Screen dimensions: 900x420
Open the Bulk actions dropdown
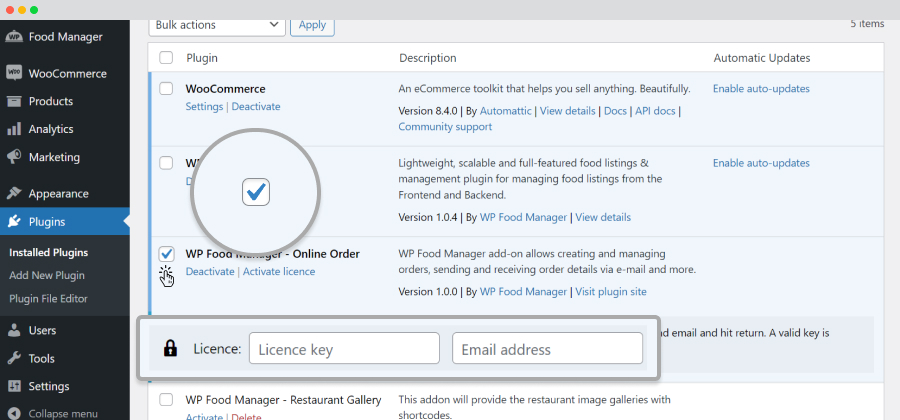(217, 25)
